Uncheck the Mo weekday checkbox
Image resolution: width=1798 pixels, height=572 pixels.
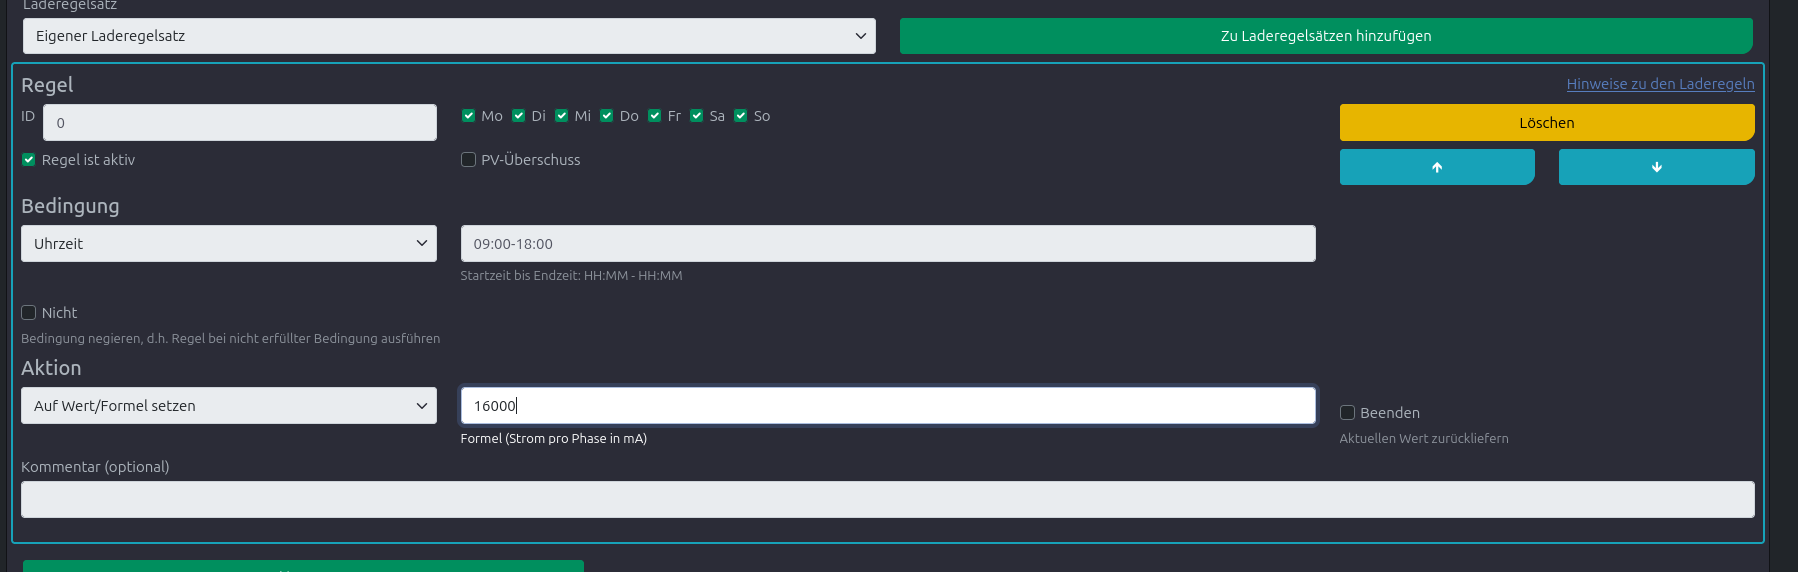coord(468,116)
